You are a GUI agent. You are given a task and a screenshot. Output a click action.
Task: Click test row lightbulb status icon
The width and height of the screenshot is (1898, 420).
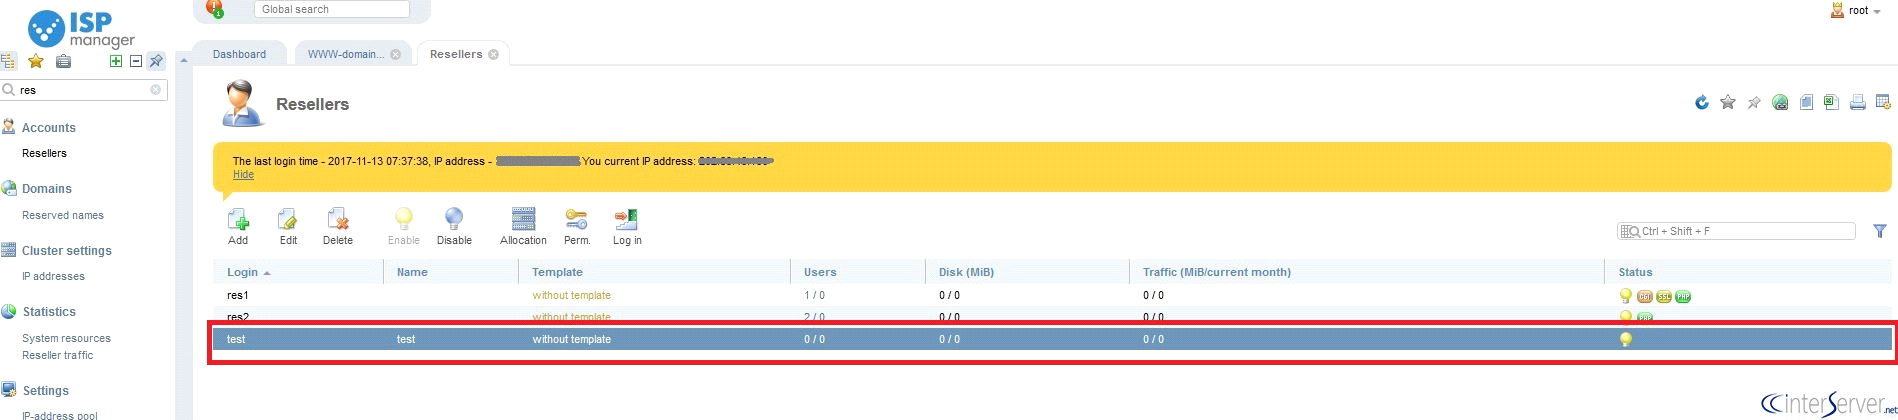(1626, 340)
